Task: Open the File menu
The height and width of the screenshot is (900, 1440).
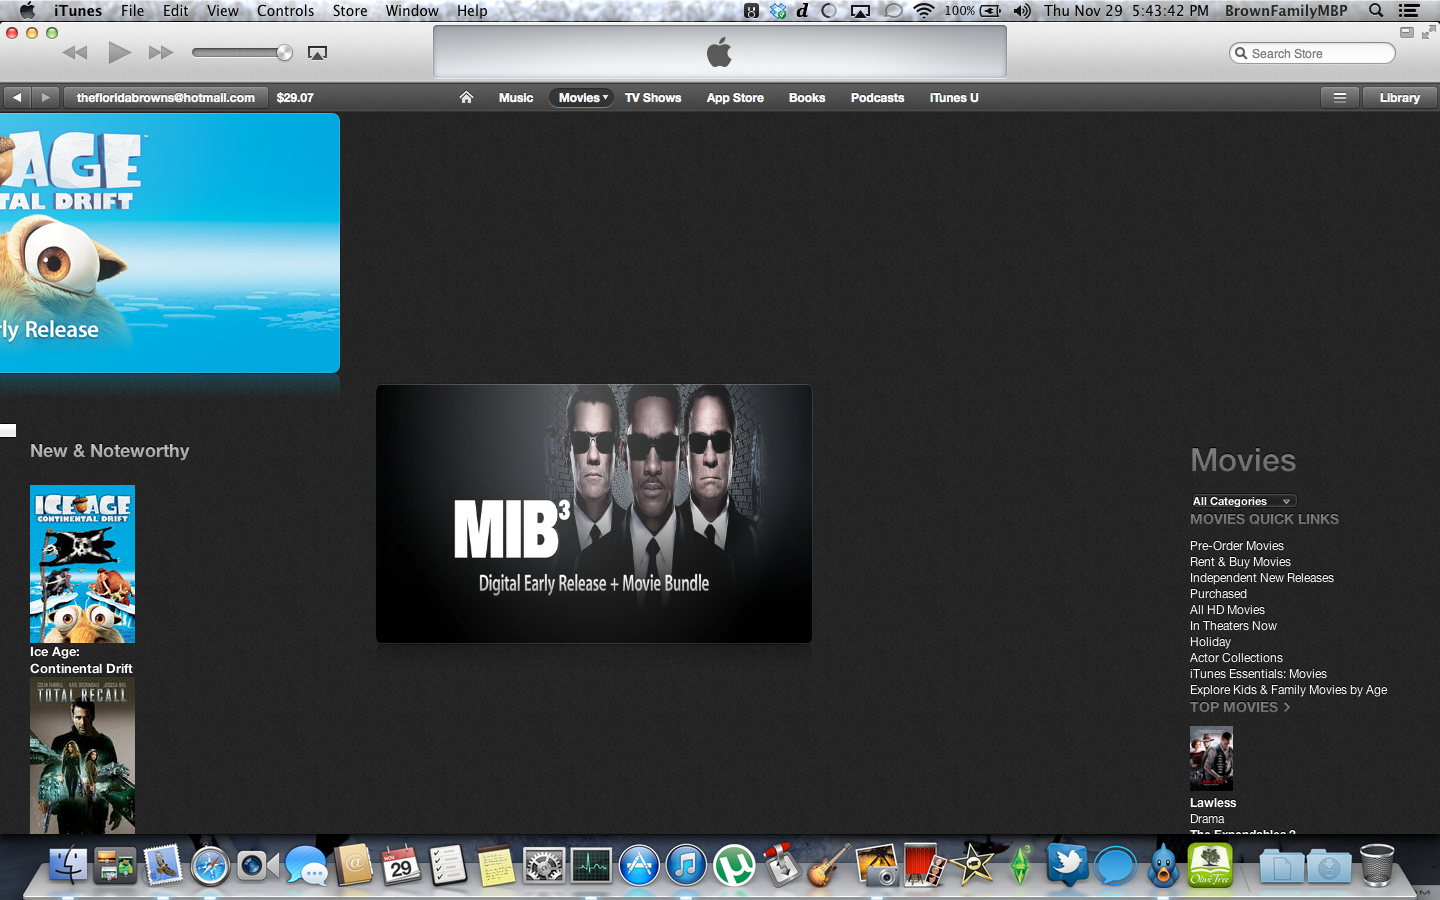Action: click(x=132, y=11)
